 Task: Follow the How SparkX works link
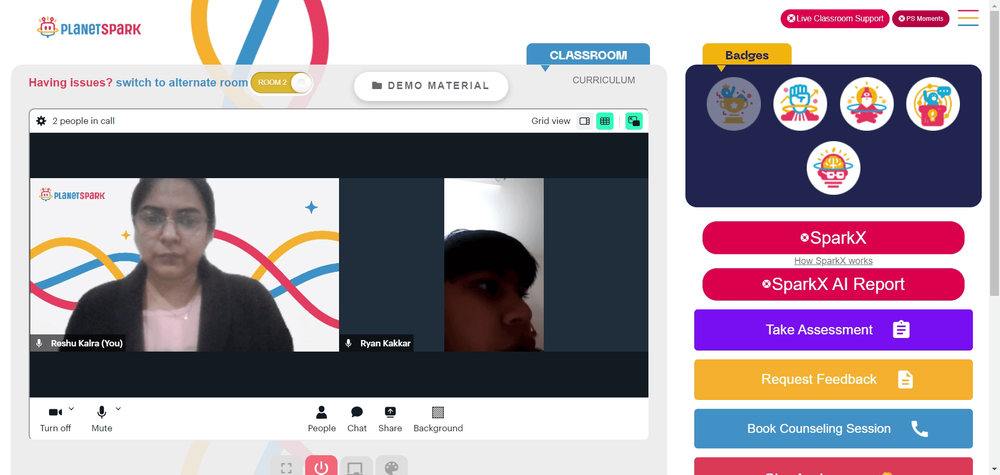[x=834, y=261]
